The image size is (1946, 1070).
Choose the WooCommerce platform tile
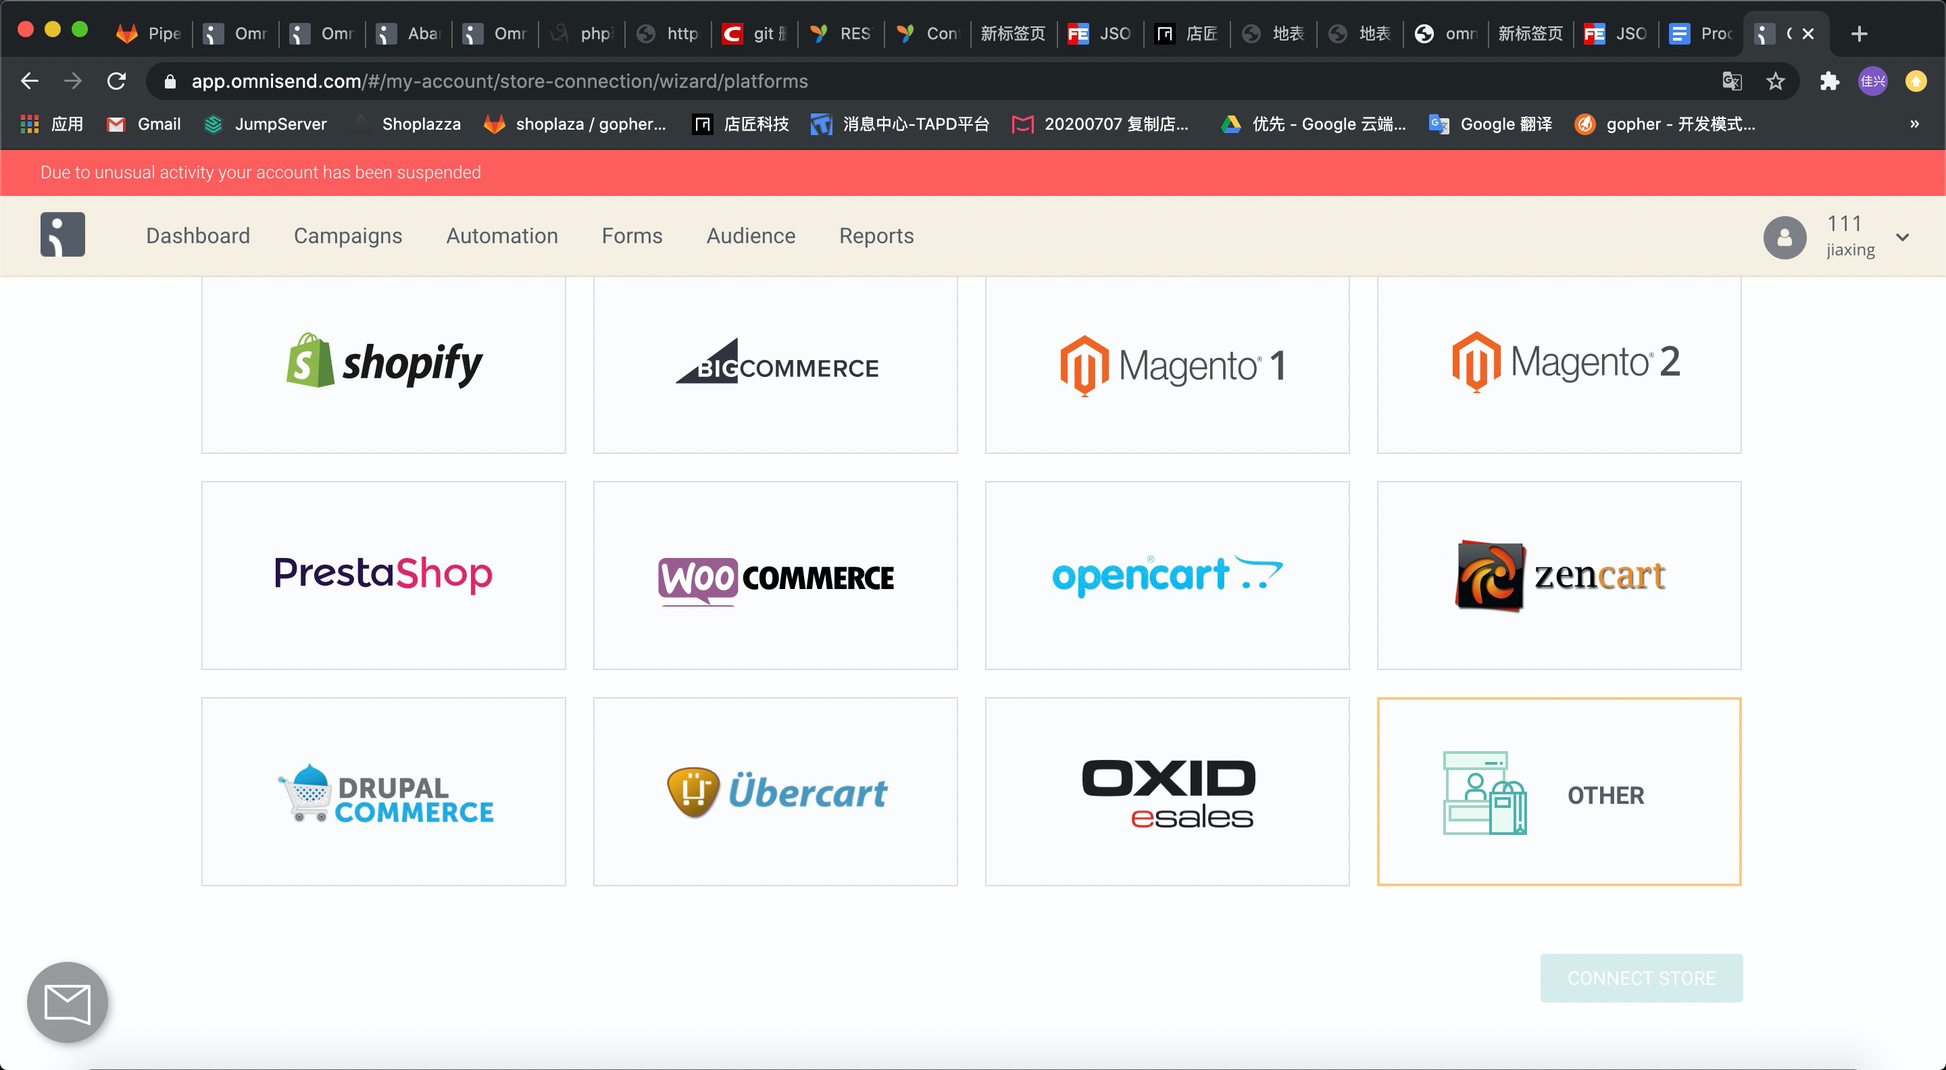point(775,575)
